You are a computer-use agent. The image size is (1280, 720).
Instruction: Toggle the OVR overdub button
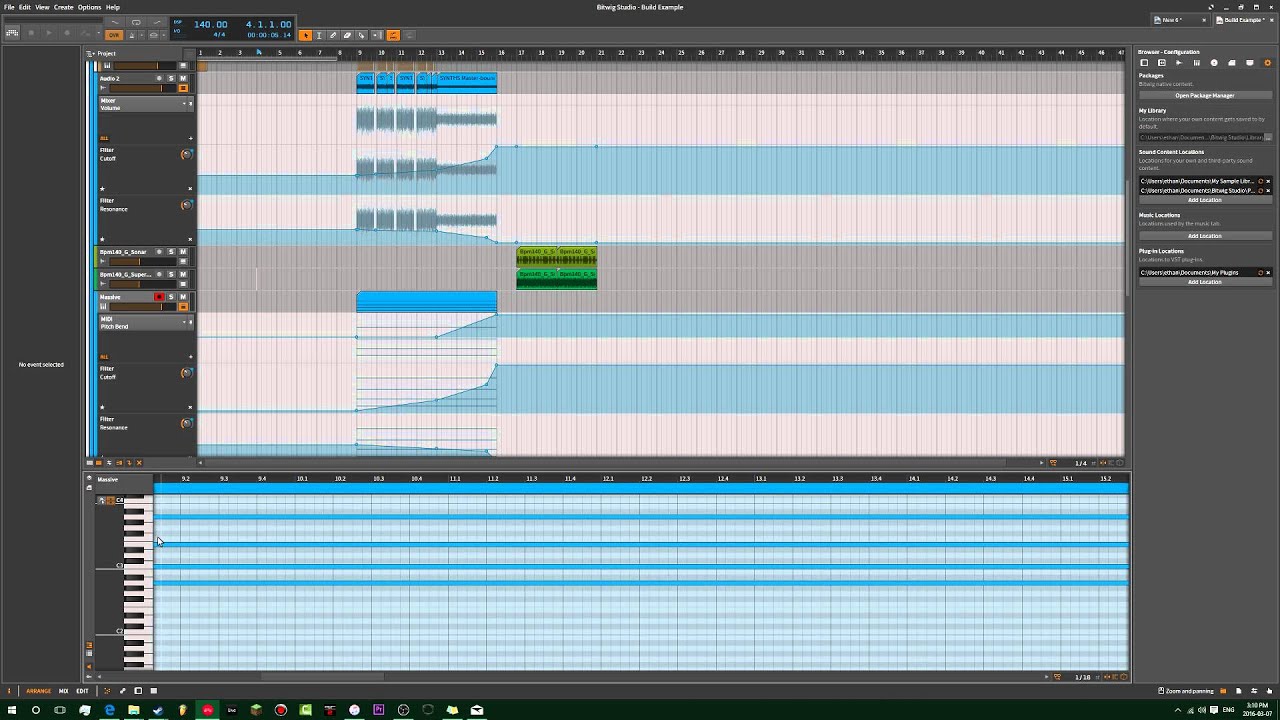114,35
